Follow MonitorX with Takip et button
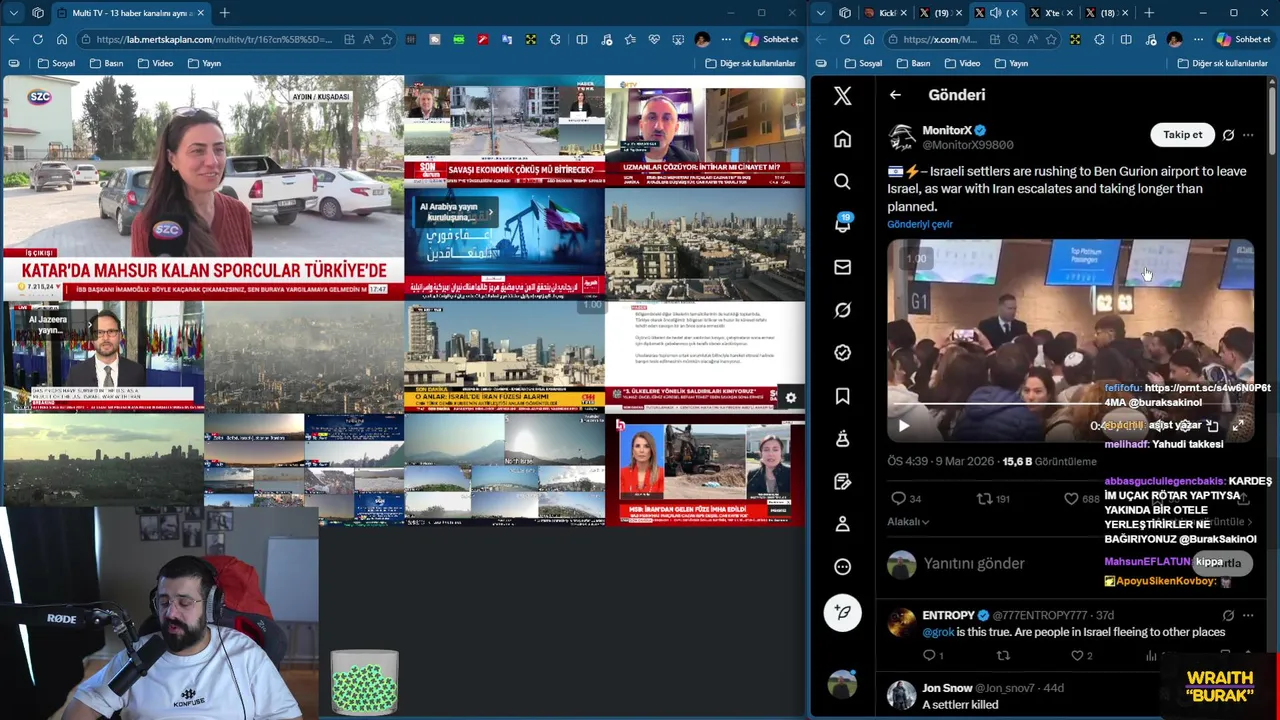The height and width of the screenshot is (720, 1280). (x=1182, y=135)
